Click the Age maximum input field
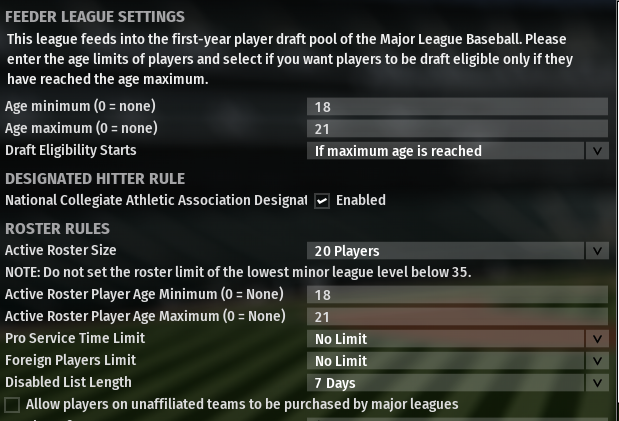The width and height of the screenshot is (619, 421). [x=457, y=128]
